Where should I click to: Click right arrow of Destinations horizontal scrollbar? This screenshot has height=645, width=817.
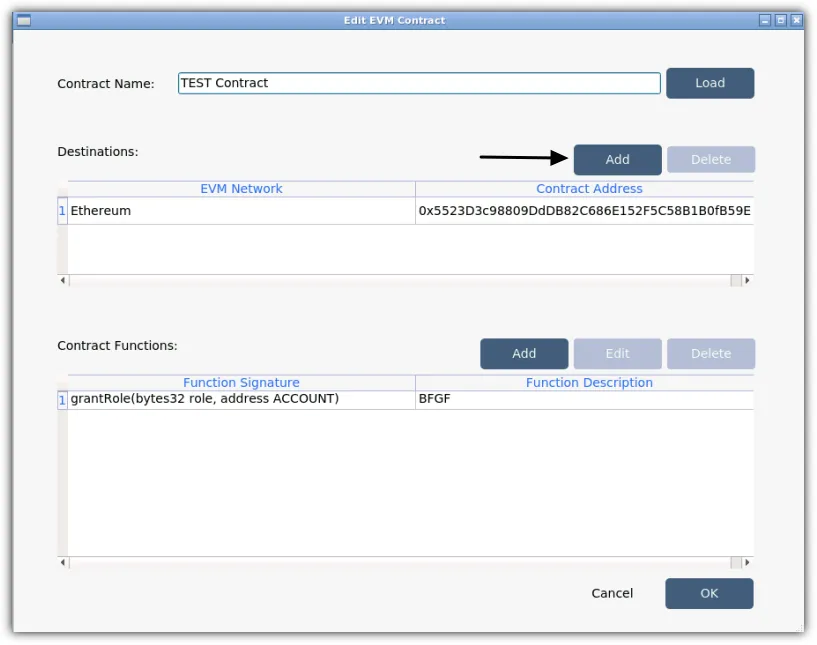click(x=748, y=280)
